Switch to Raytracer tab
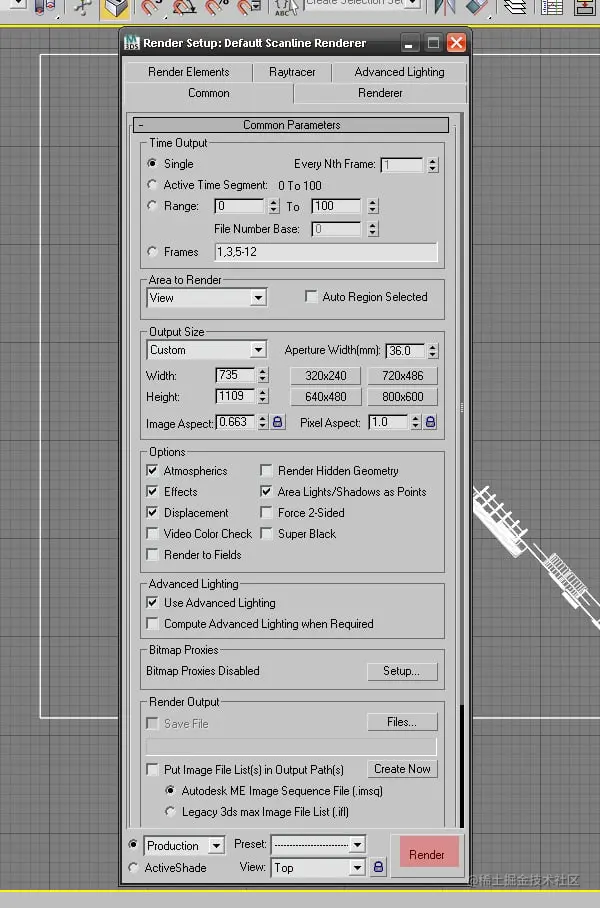 (292, 72)
